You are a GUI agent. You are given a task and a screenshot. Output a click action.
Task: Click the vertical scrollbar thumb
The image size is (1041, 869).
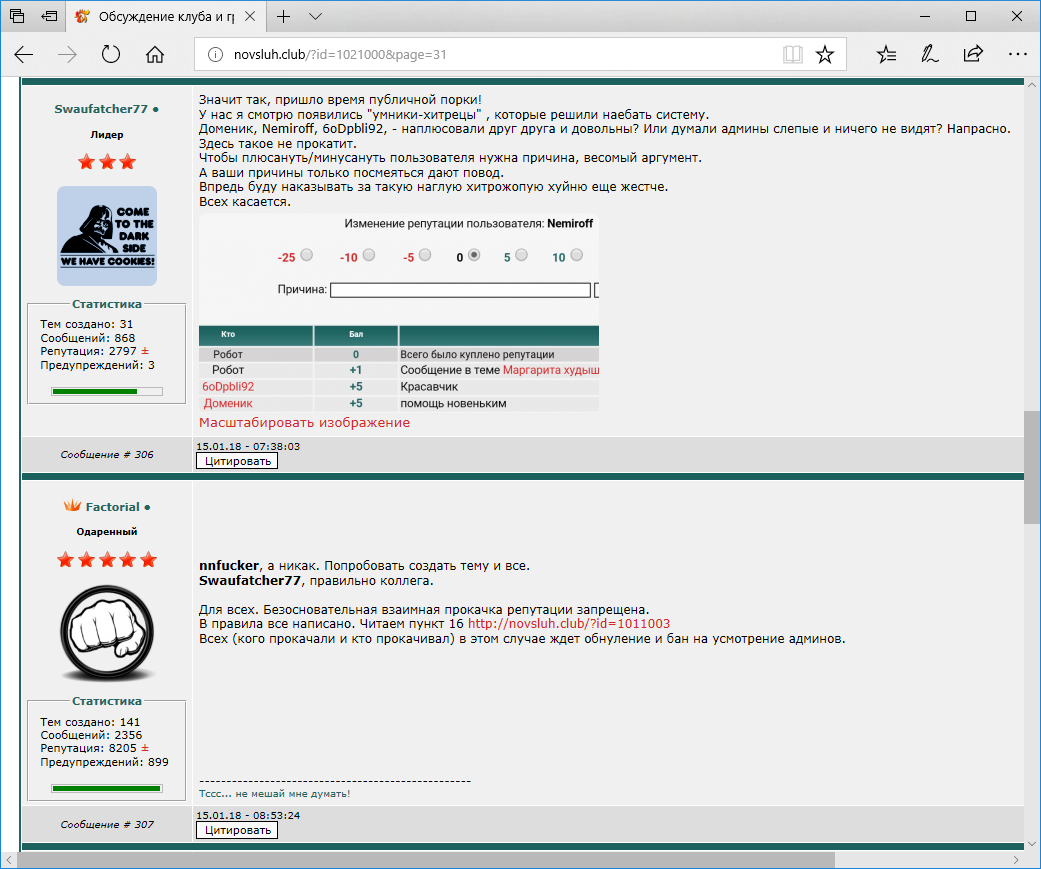tap(1031, 466)
